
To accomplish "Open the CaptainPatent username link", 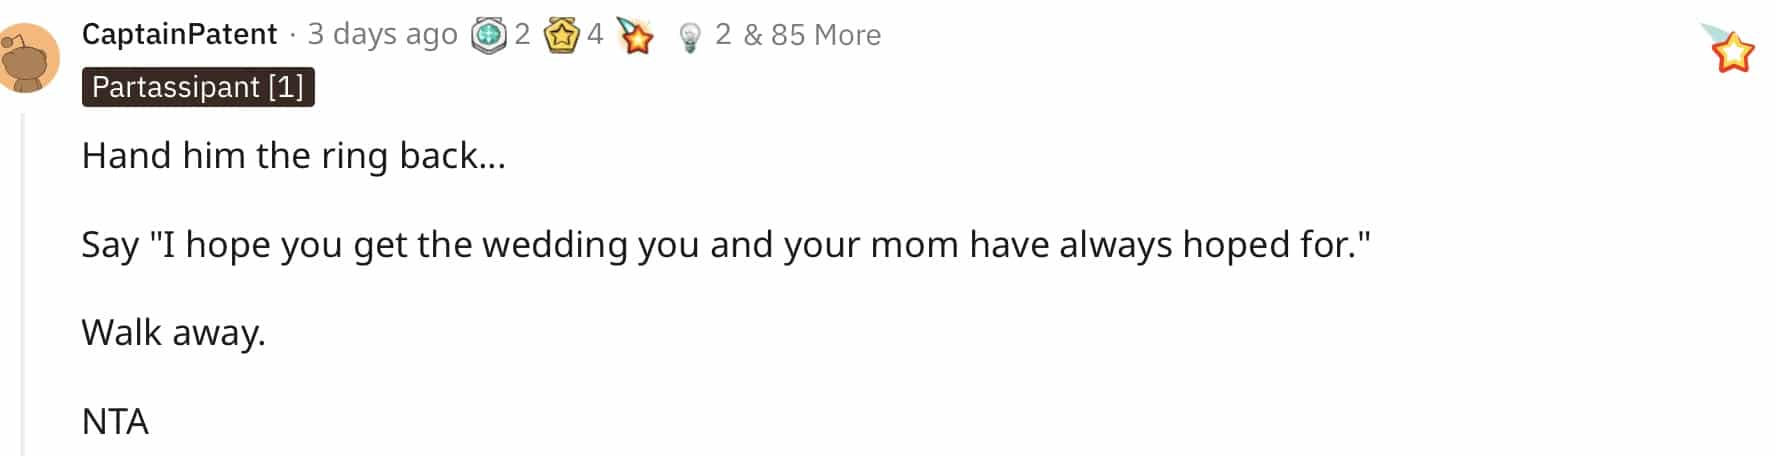I will click(179, 34).
